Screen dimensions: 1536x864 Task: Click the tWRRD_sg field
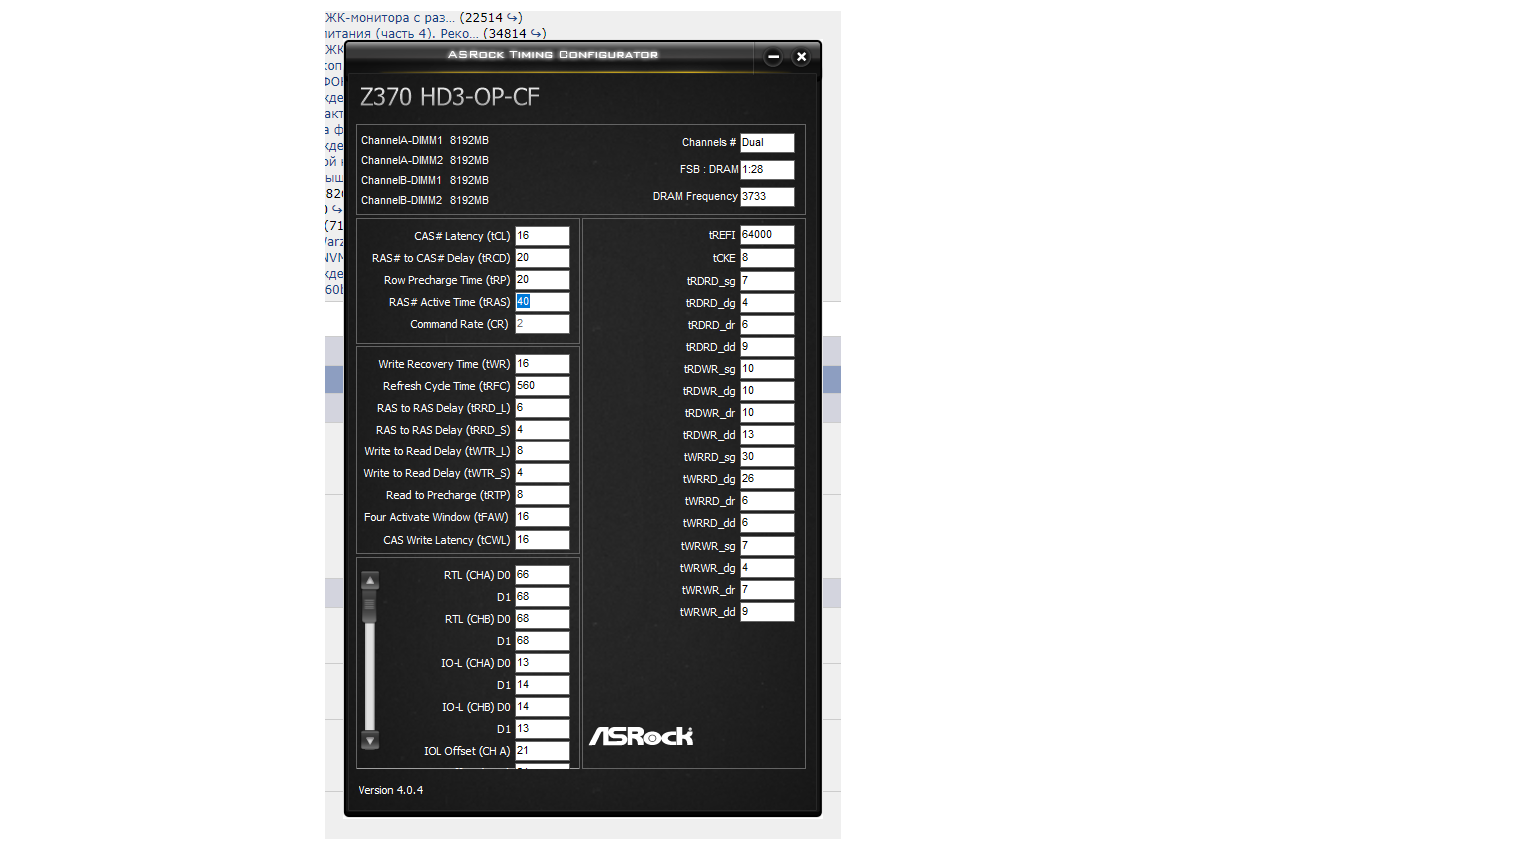[x=767, y=457]
